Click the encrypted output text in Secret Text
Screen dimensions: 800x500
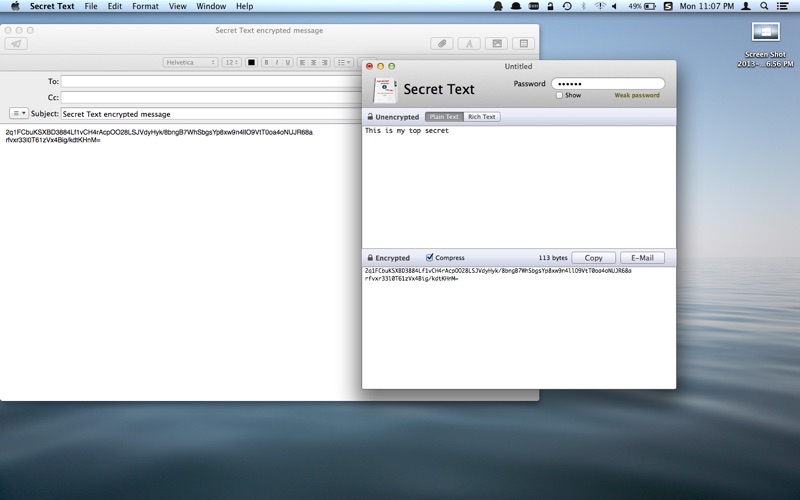click(498, 274)
